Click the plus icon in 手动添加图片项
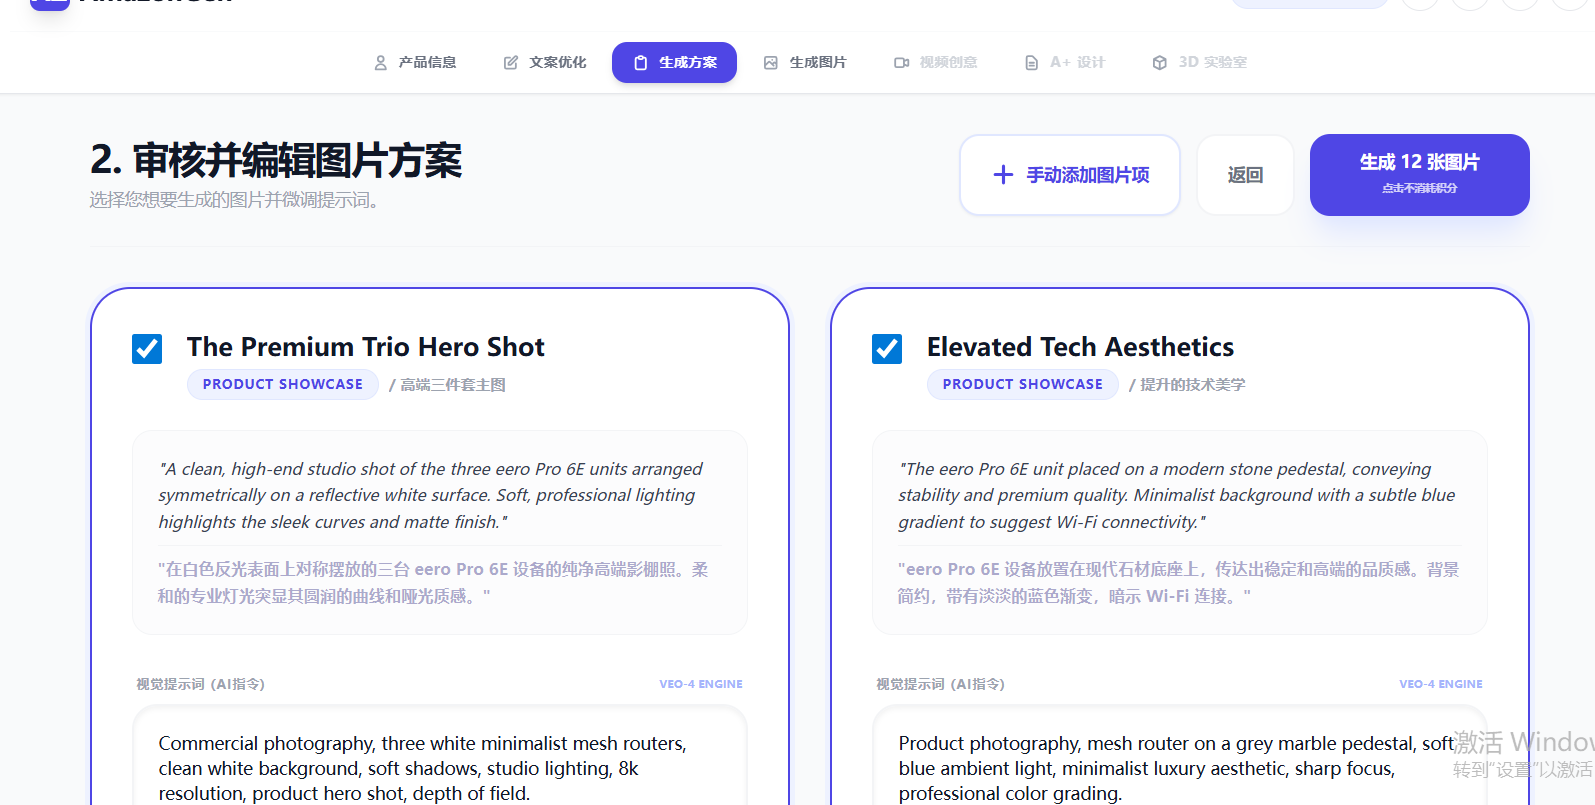Image resolution: width=1595 pixels, height=805 pixels. coord(1003,175)
